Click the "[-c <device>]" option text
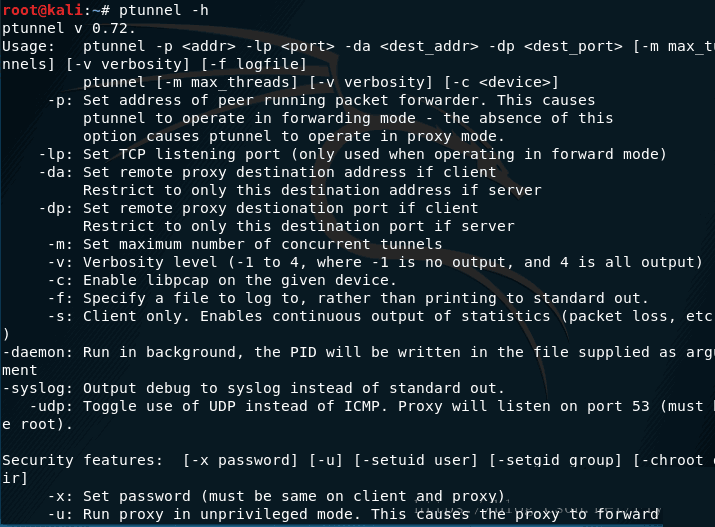Image resolution: width=715 pixels, height=527 pixels. click(x=501, y=83)
